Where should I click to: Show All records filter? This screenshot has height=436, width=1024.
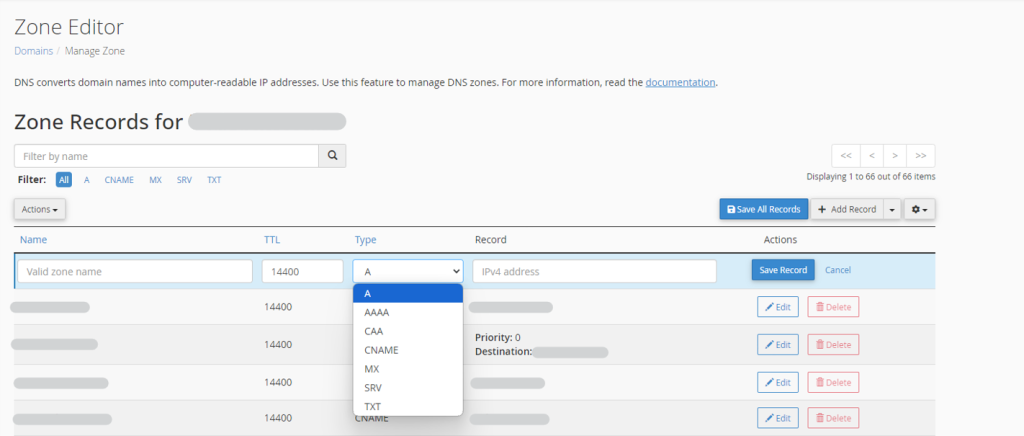(64, 180)
